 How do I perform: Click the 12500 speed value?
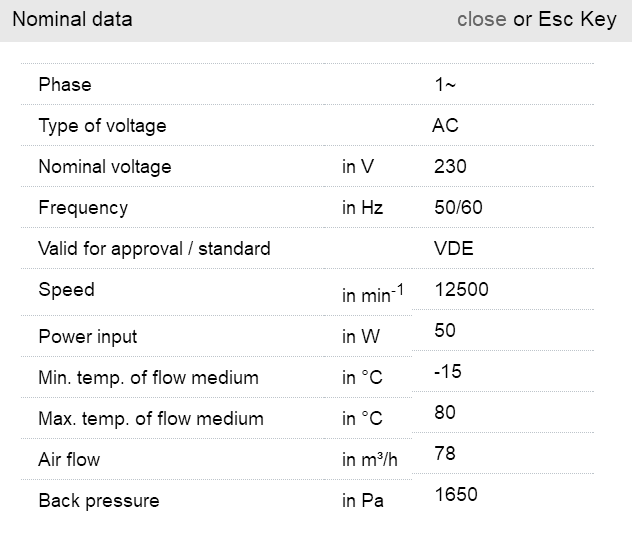[x=462, y=290]
